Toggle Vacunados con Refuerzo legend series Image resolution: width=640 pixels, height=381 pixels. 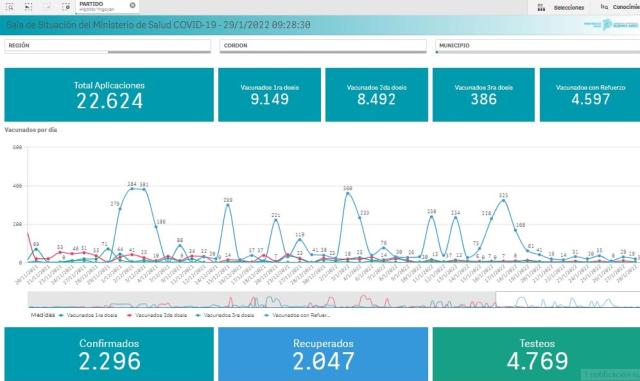[297, 315]
